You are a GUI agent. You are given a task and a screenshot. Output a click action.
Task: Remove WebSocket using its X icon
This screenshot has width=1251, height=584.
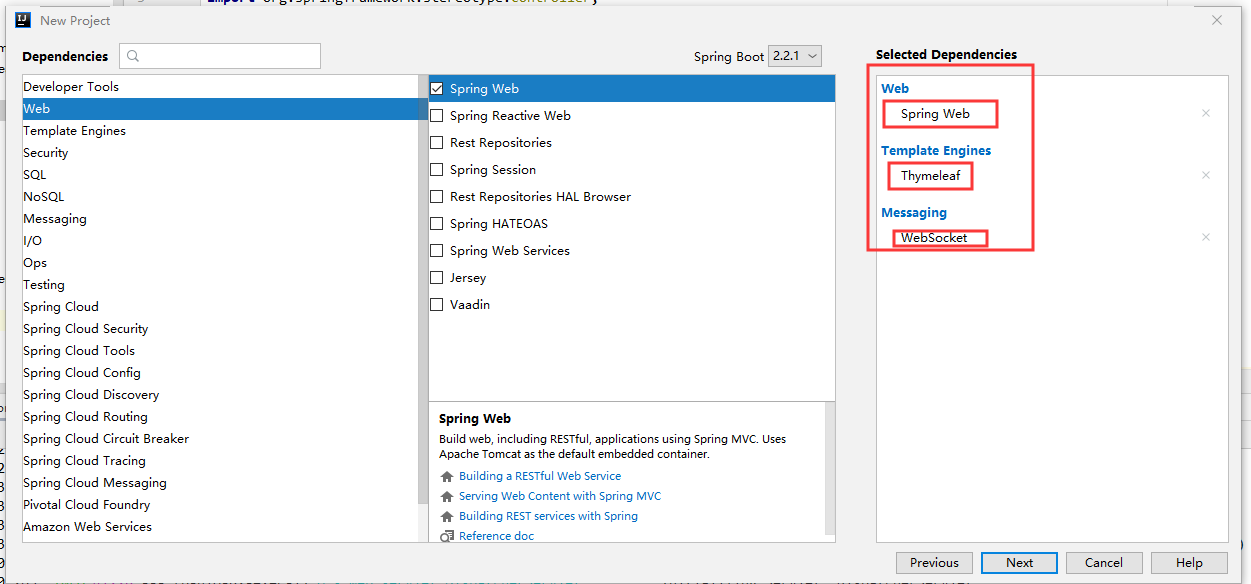coord(1205,237)
